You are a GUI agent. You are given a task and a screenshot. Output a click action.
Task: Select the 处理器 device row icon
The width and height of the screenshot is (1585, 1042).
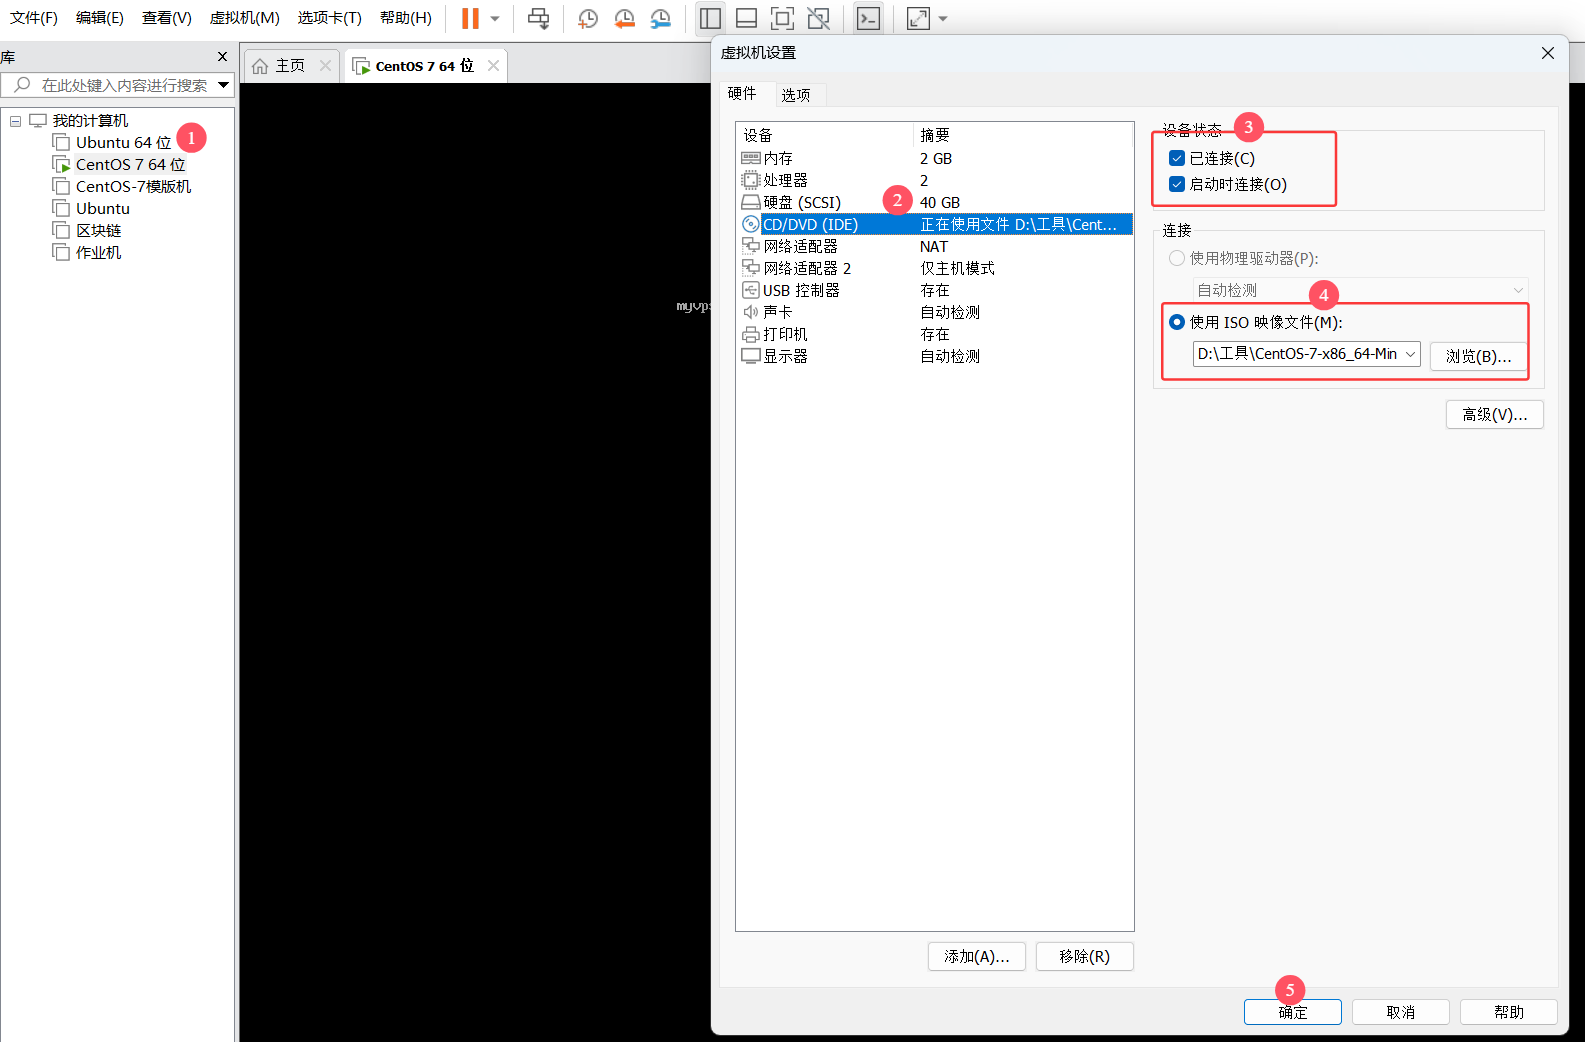tap(751, 180)
